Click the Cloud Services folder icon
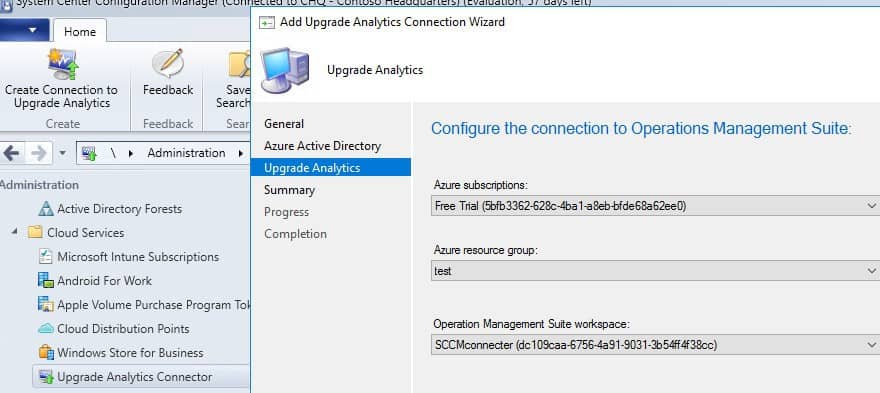 35,232
